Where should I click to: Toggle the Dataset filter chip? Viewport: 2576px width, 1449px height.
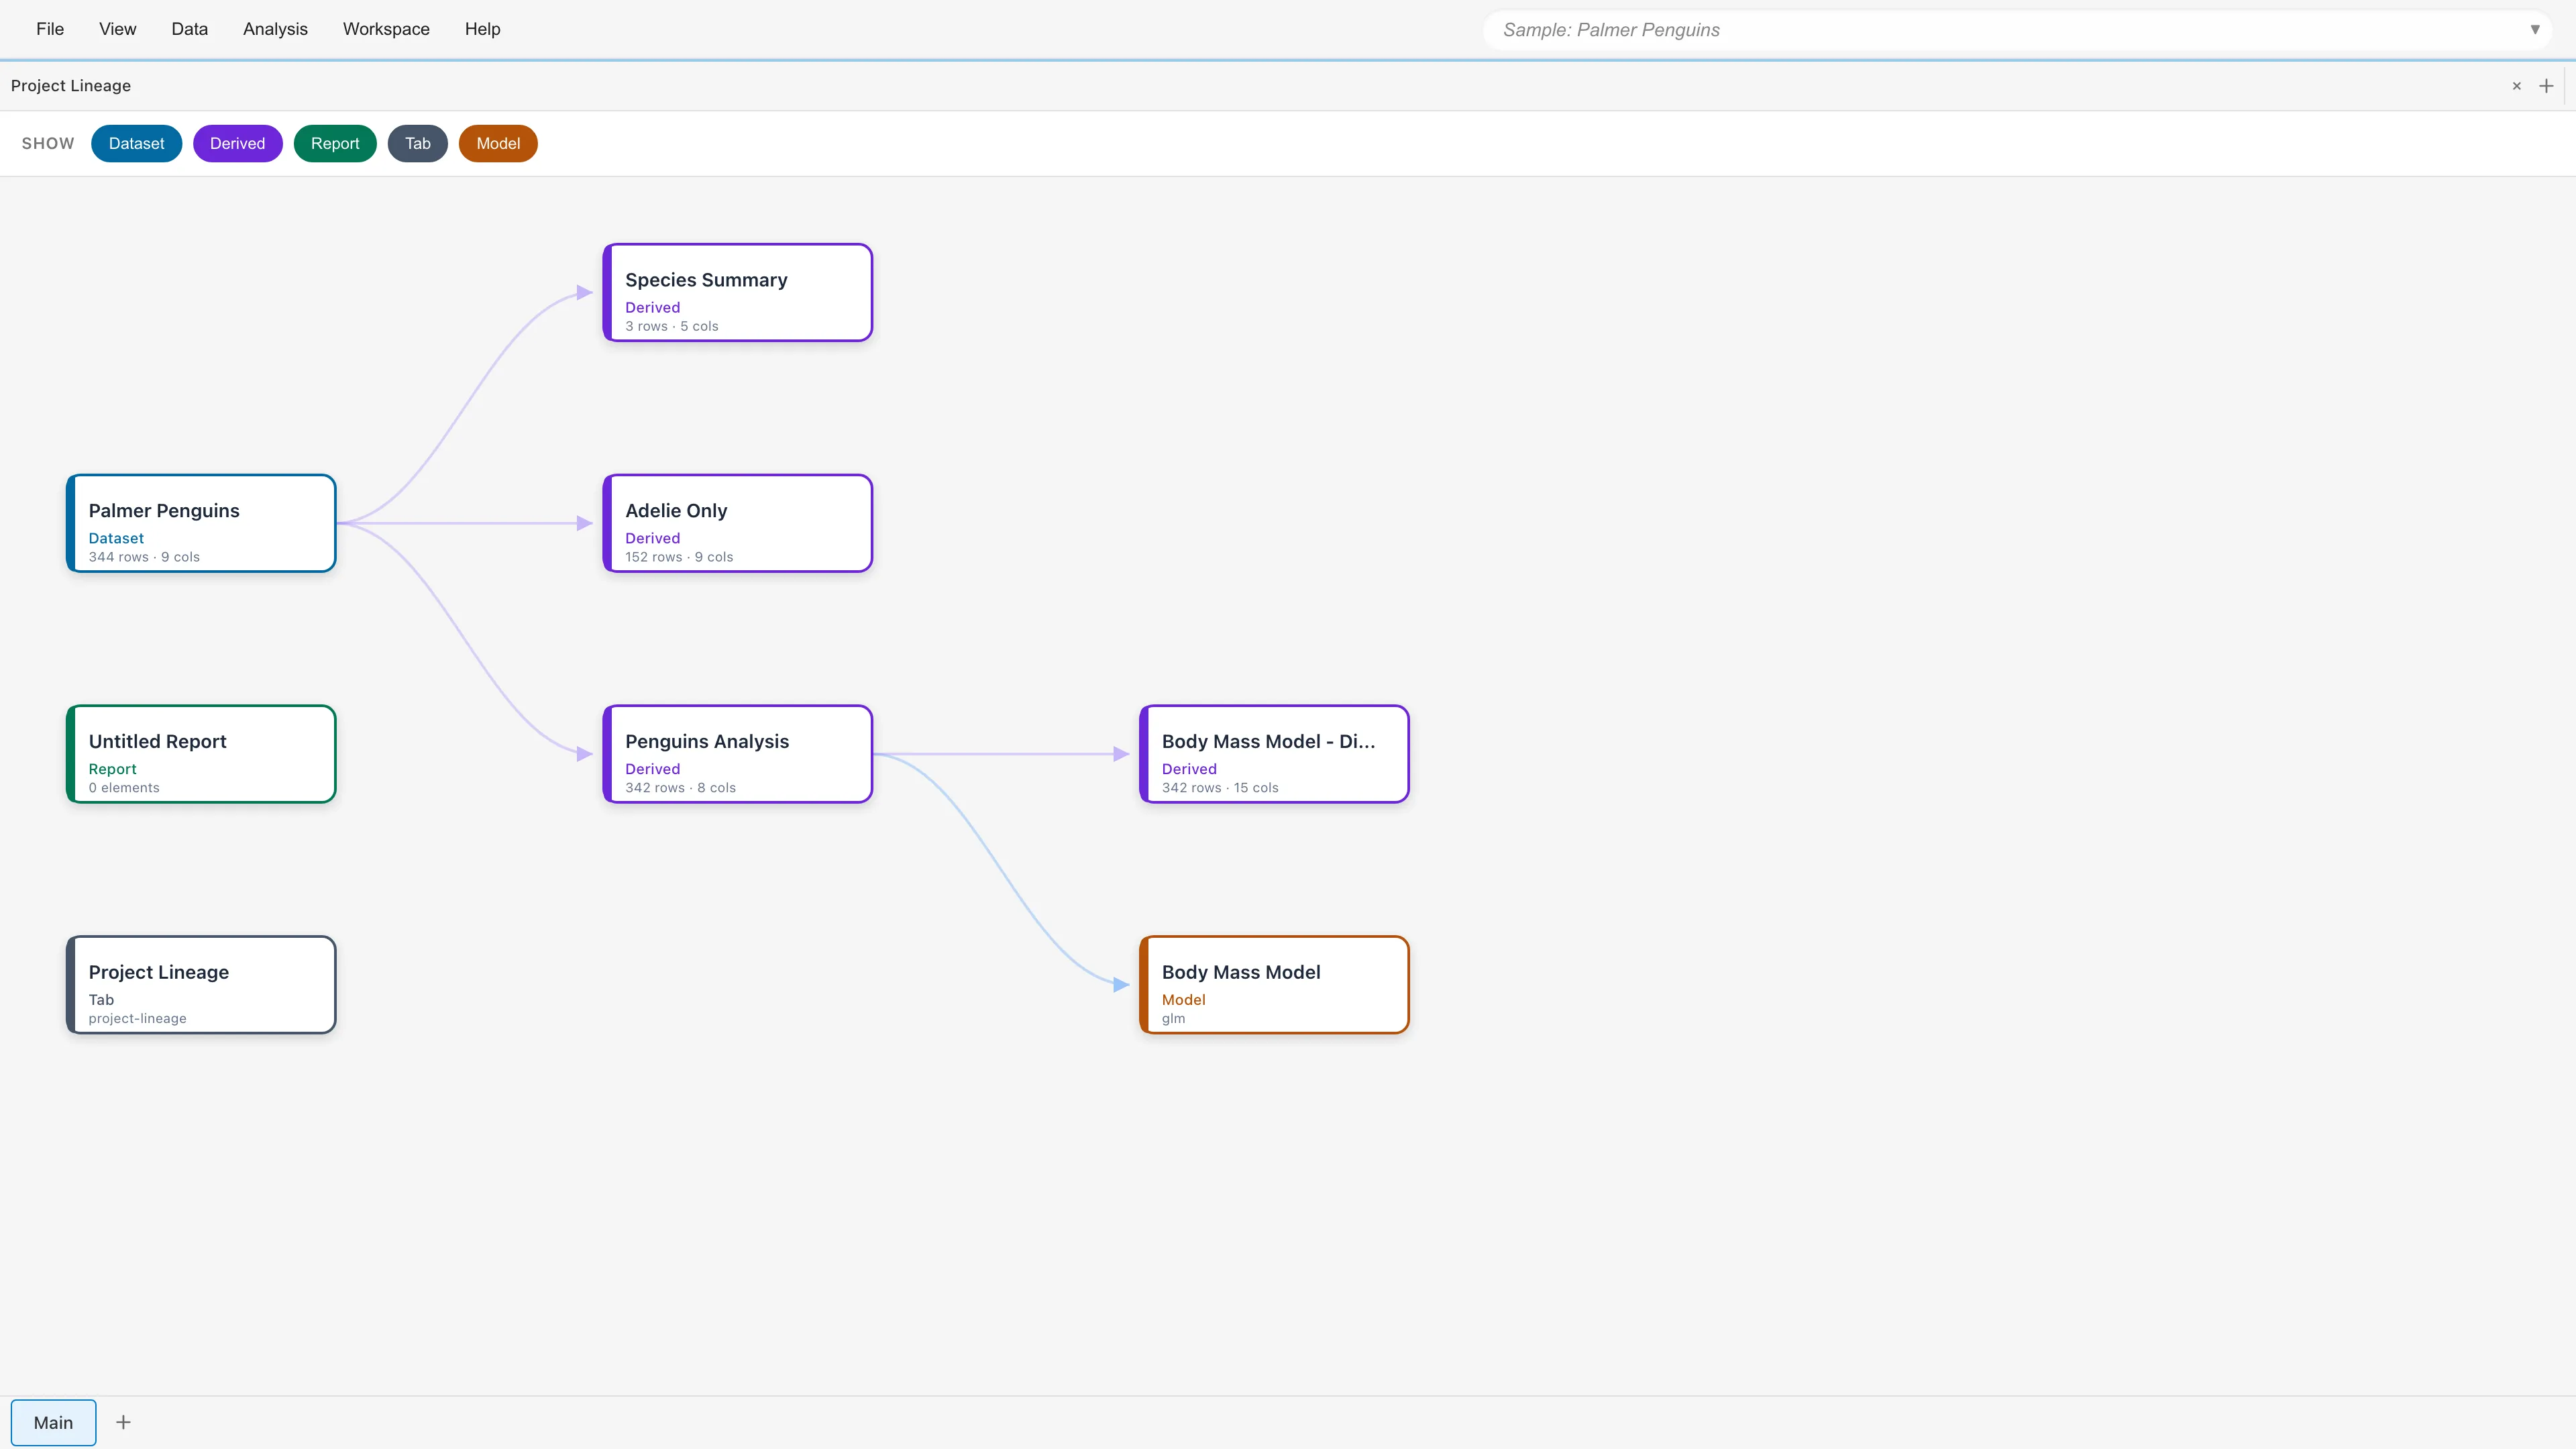(136, 143)
